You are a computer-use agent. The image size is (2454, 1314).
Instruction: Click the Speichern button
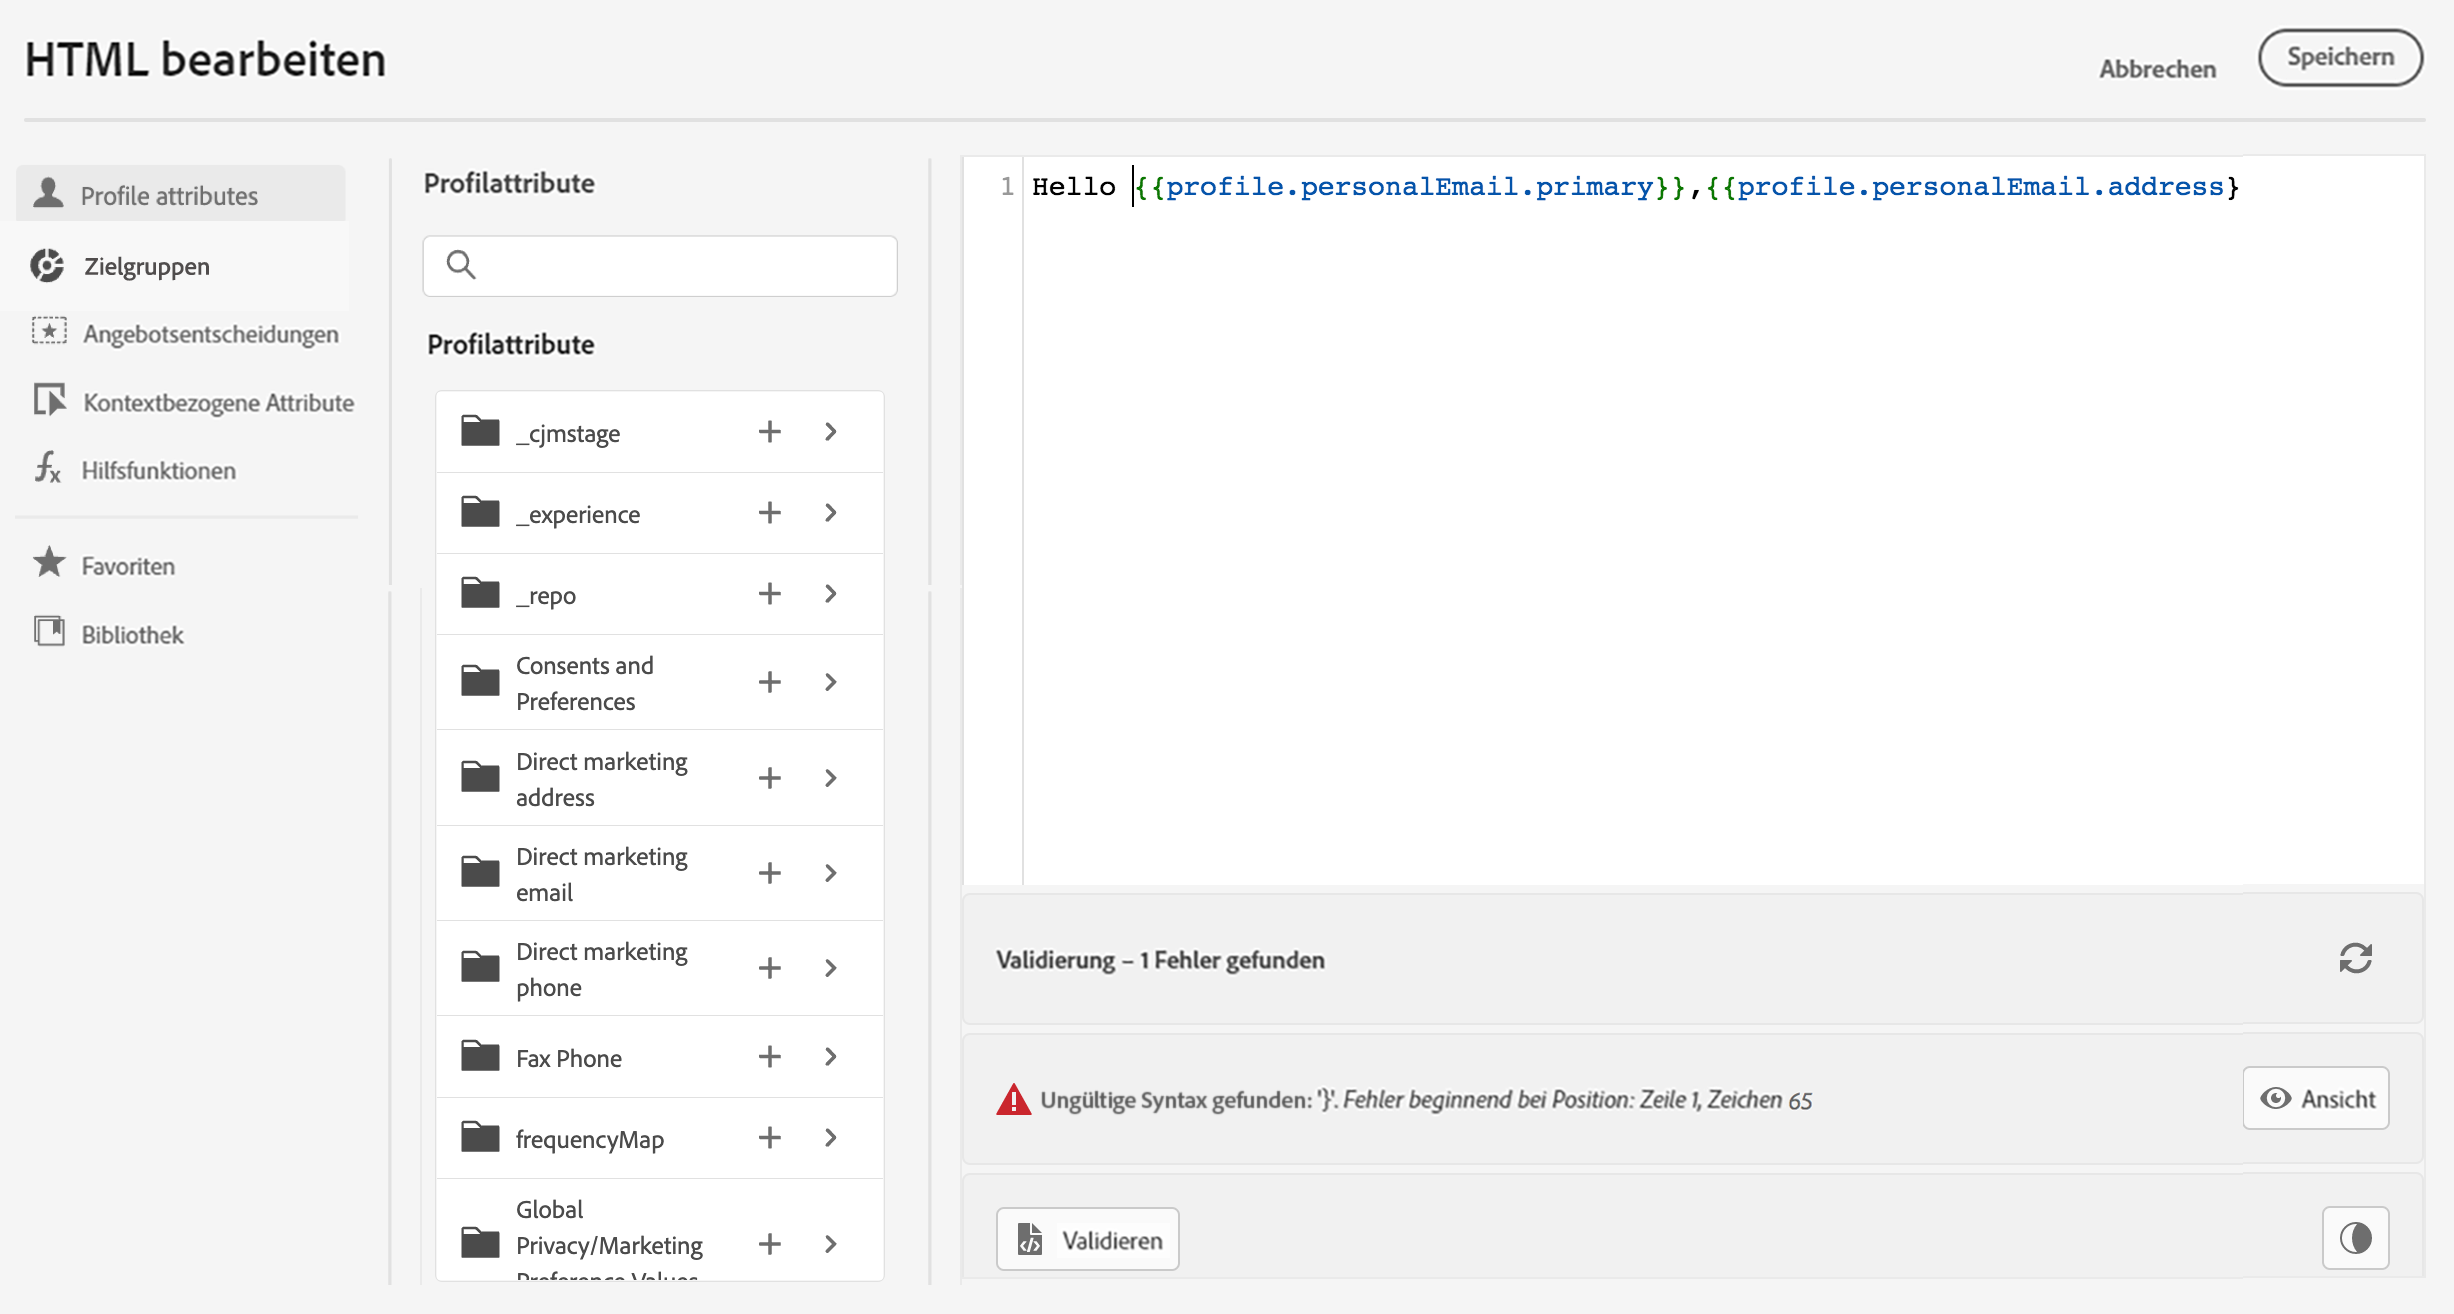coord(2339,57)
